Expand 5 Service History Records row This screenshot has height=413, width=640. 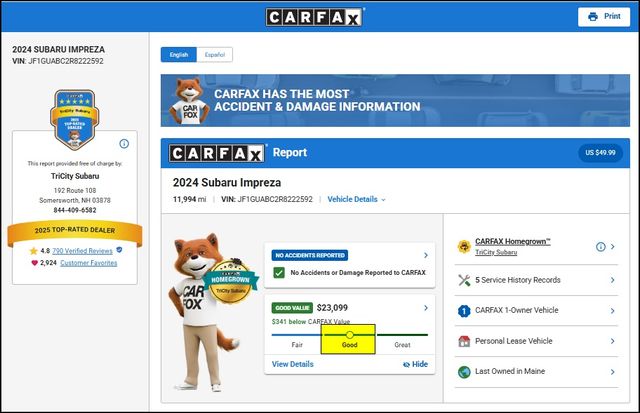pyautogui.click(x=536, y=280)
